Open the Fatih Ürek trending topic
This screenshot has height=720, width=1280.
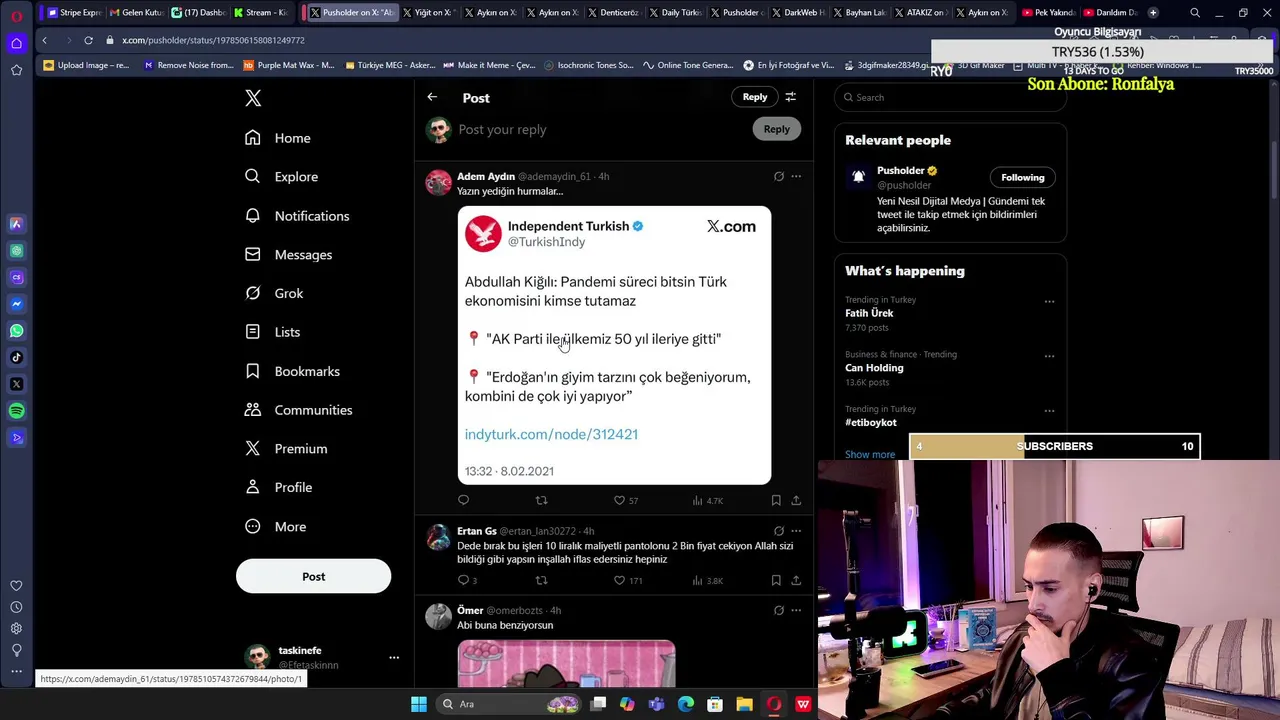869,313
